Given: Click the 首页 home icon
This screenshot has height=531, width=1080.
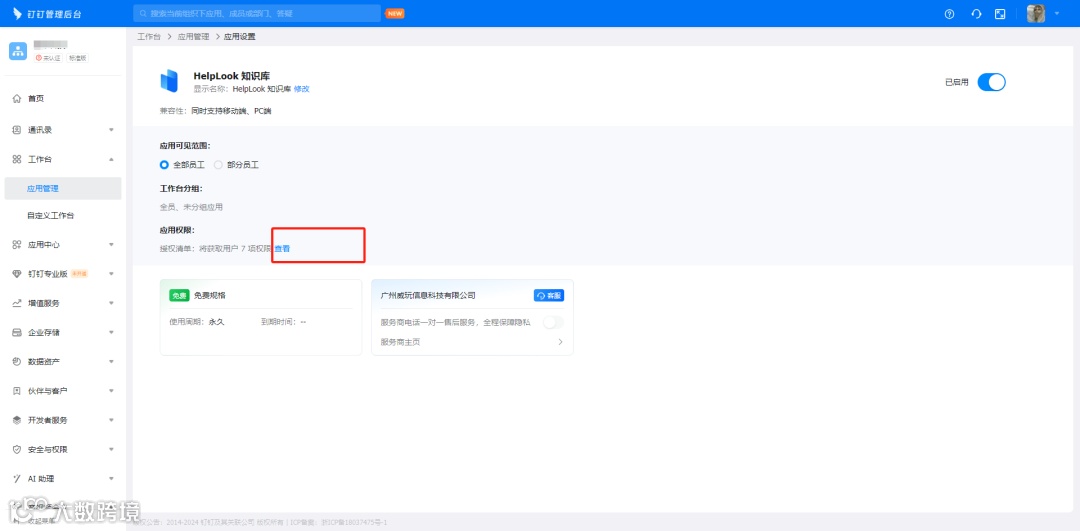Looking at the screenshot, I should [x=17, y=99].
